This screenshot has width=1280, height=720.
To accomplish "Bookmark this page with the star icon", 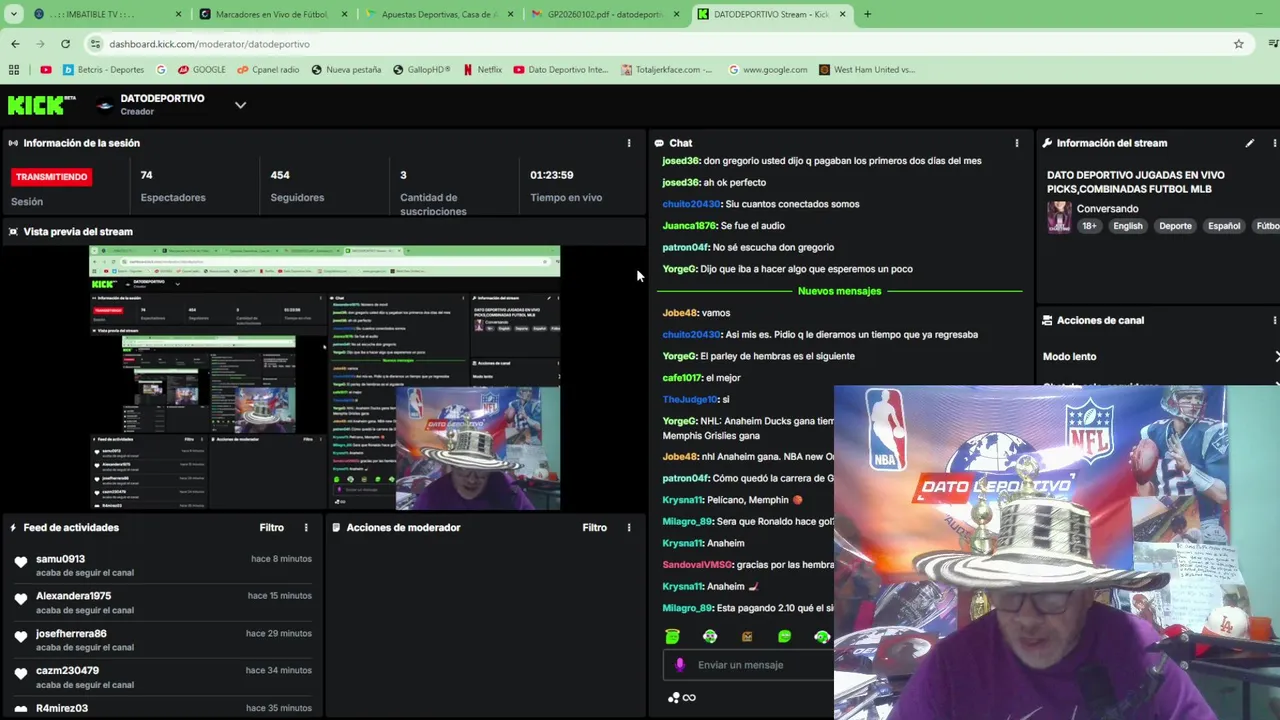I will point(1238,44).
